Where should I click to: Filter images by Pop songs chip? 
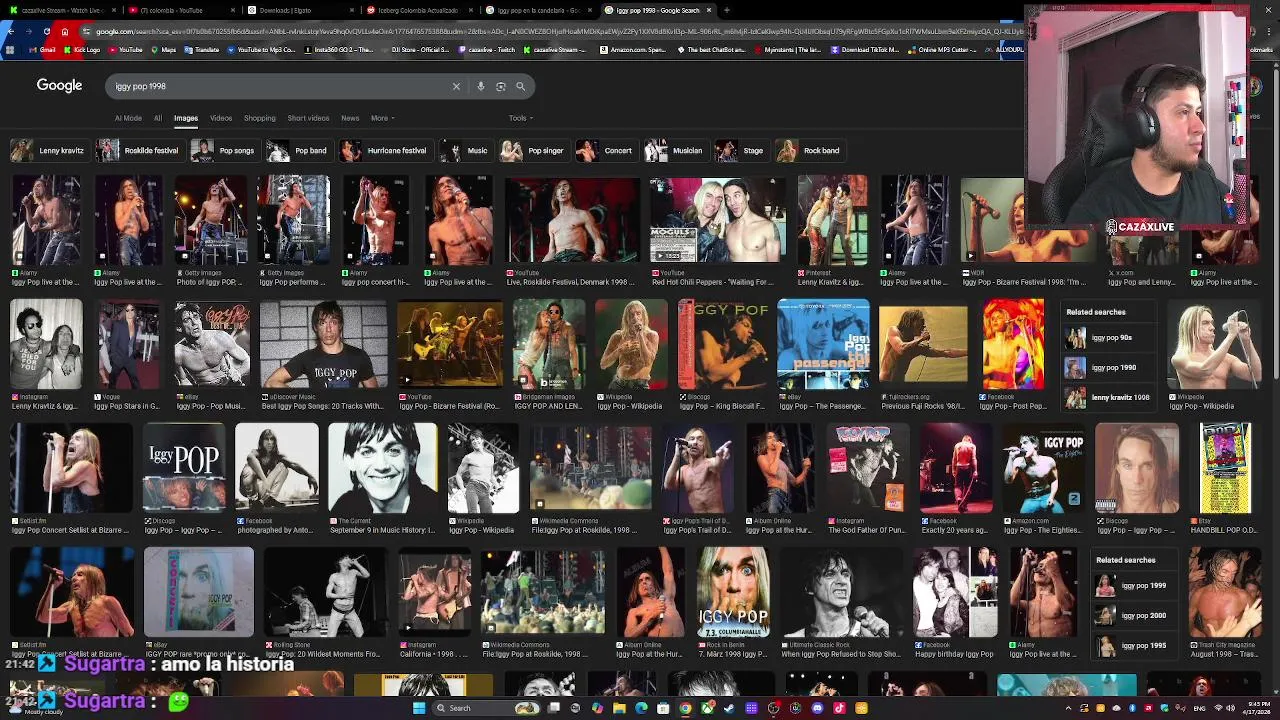223,151
